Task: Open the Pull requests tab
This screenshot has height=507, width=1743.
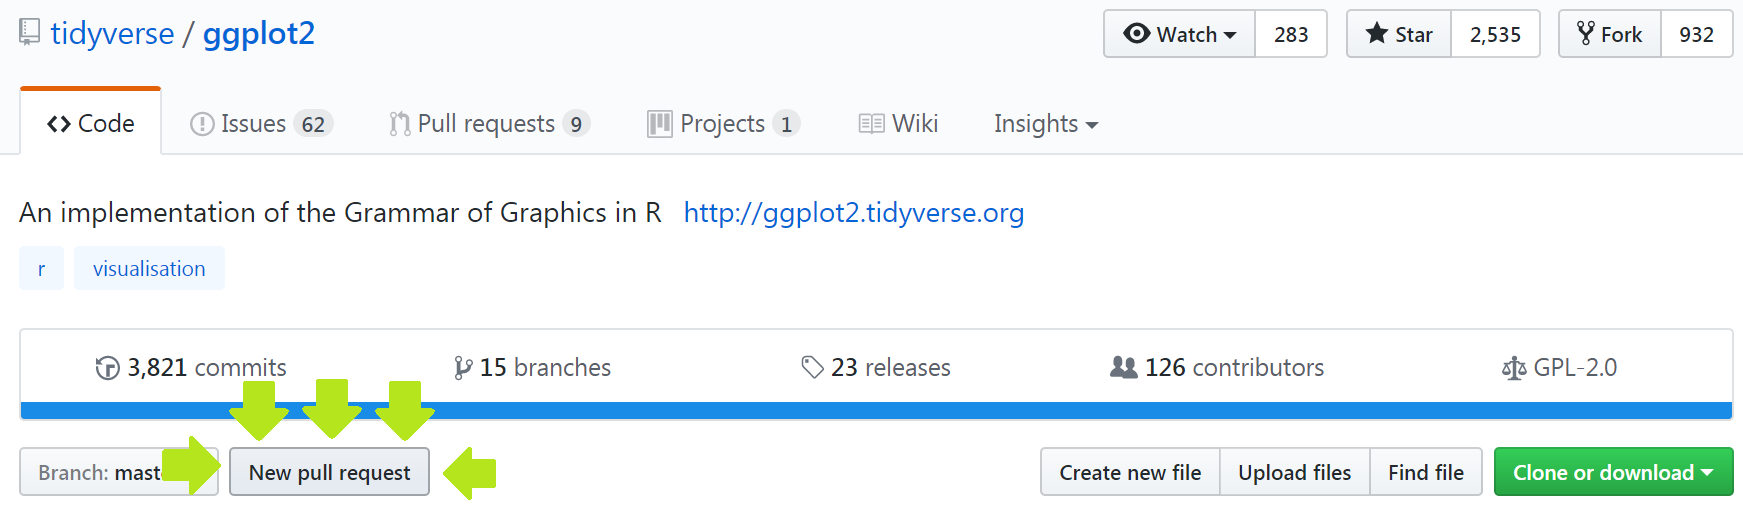Action: pos(488,124)
